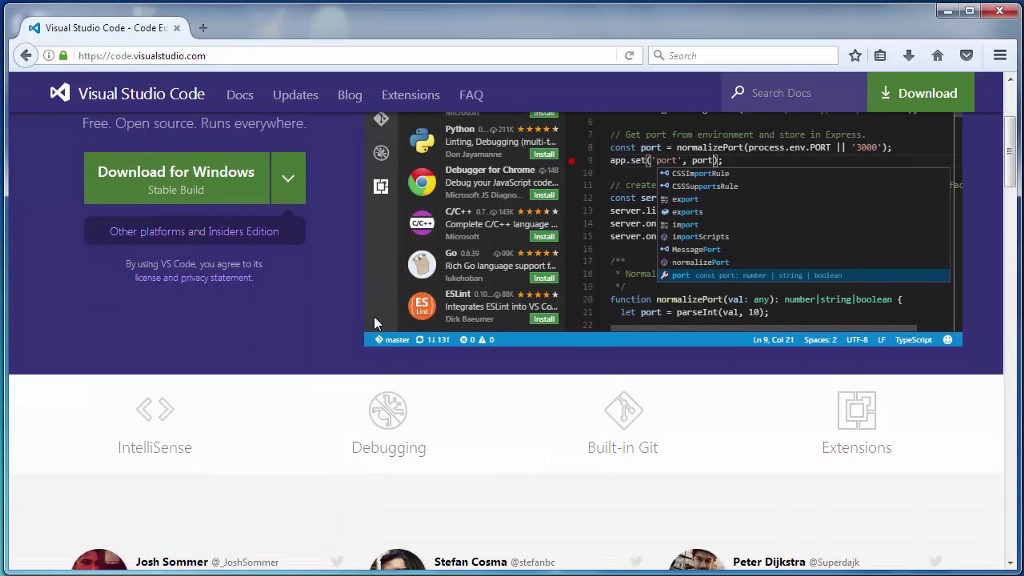
Task: Install the ESLint extension
Action: 543,319
